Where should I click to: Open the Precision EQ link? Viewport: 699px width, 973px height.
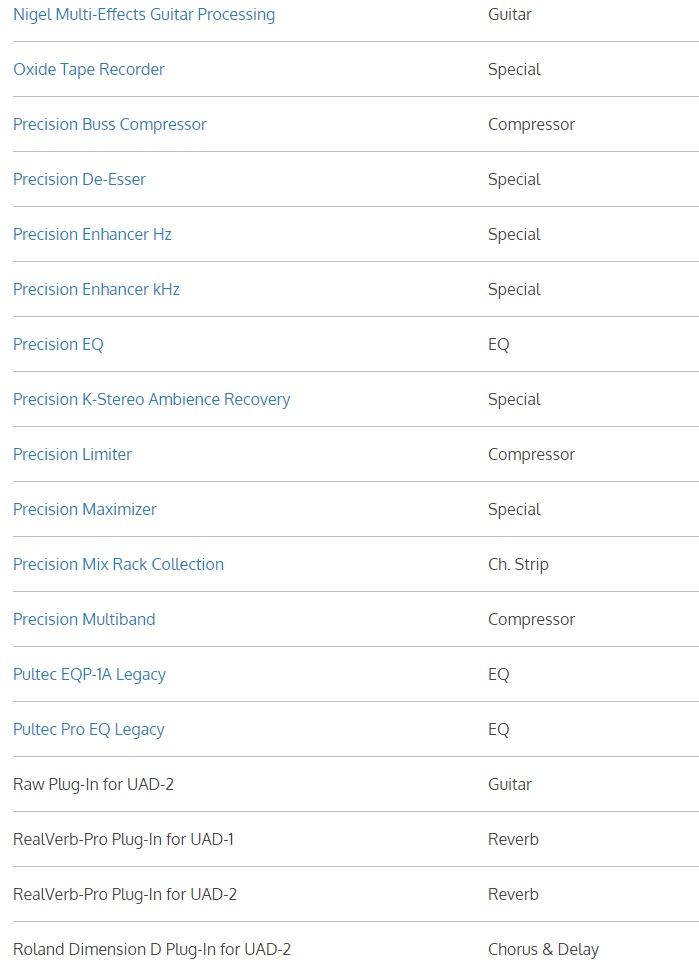(x=58, y=345)
